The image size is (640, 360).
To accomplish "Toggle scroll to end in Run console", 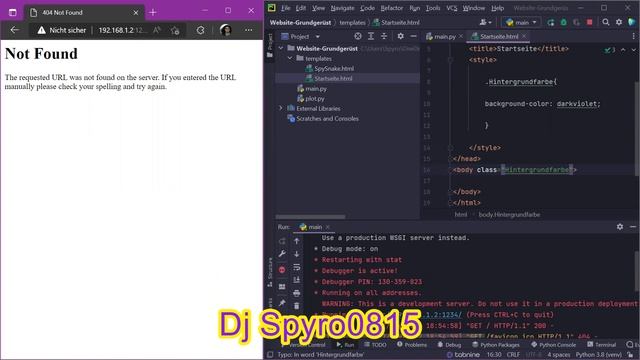I will pos(297,280).
